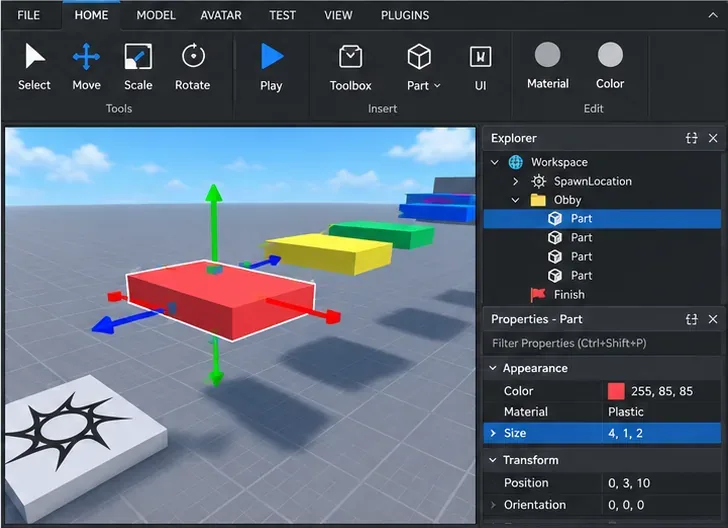Viewport: 728px width, 528px height.
Task: Open the Toolbox panel
Action: pyautogui.click(x=351, y=67)
